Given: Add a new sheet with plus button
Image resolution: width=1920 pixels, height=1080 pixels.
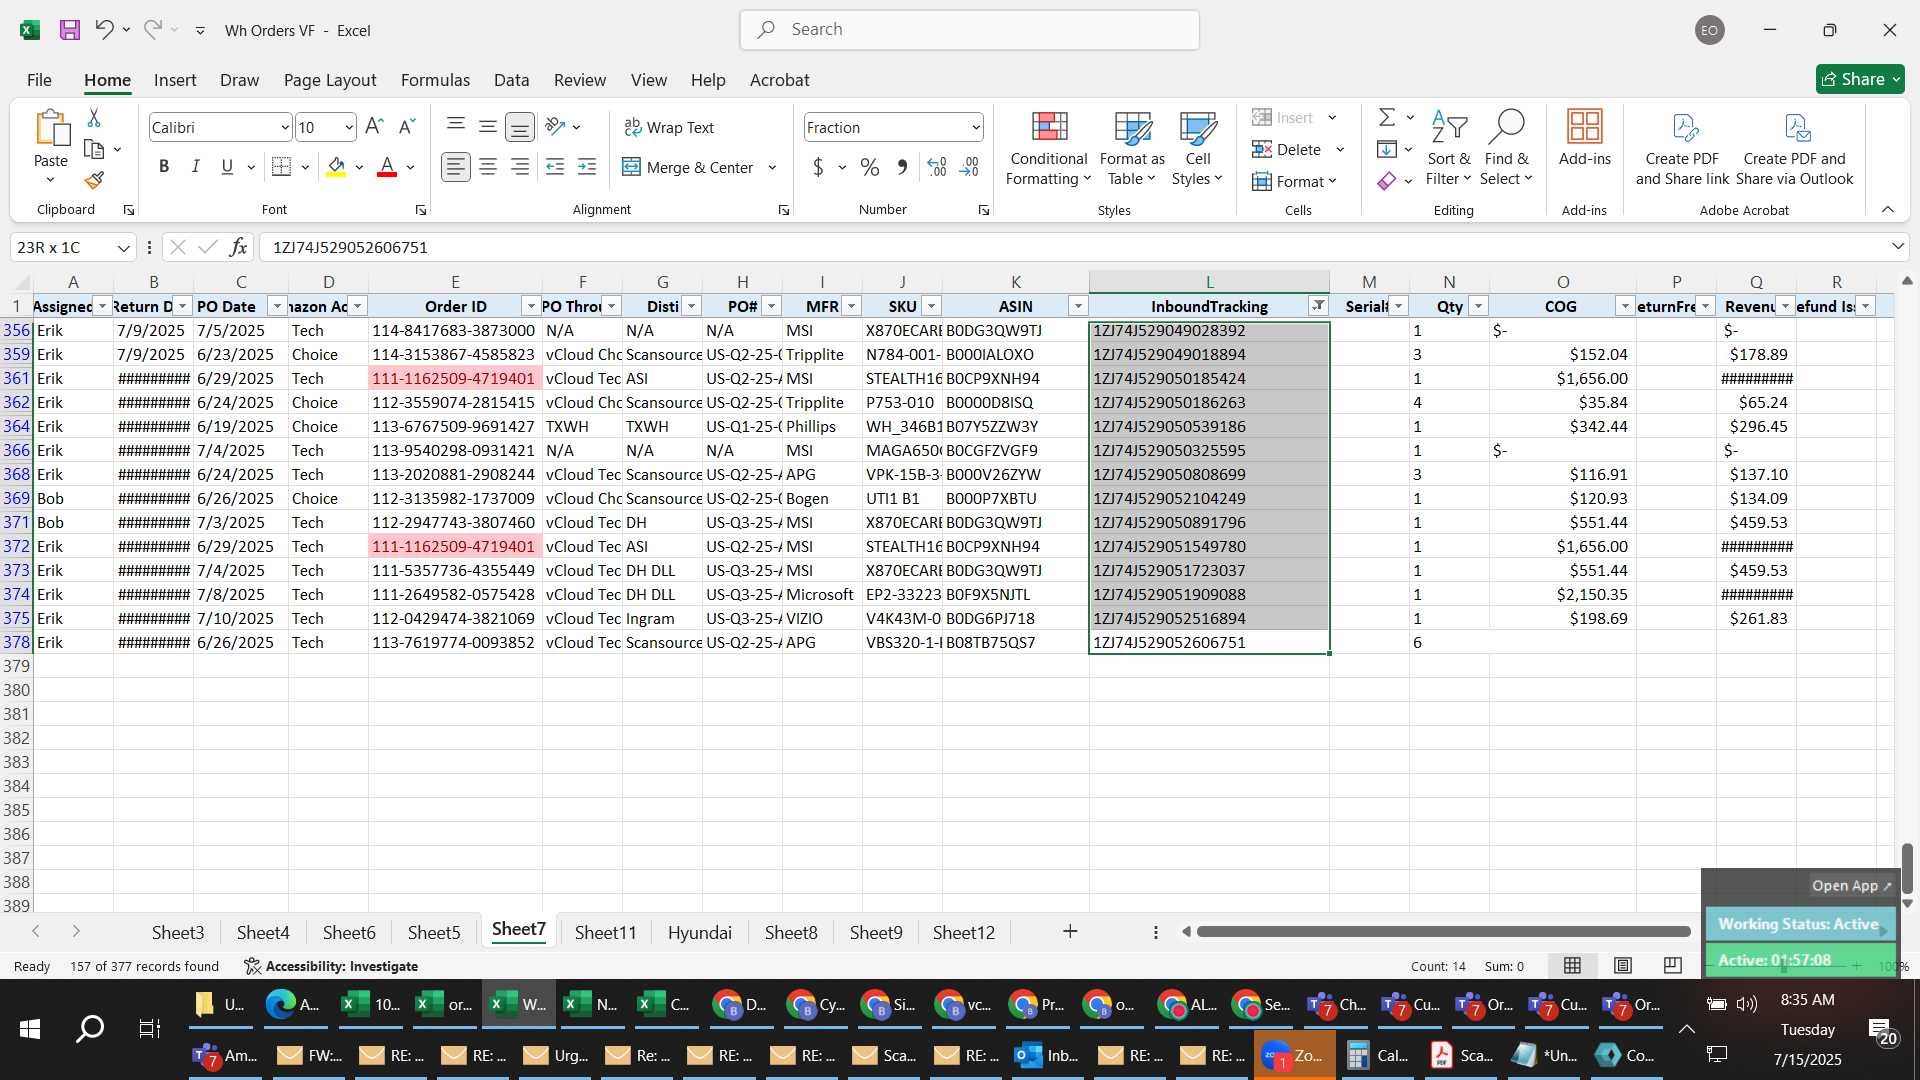Looking at the screenshot, I should 1070,932.
